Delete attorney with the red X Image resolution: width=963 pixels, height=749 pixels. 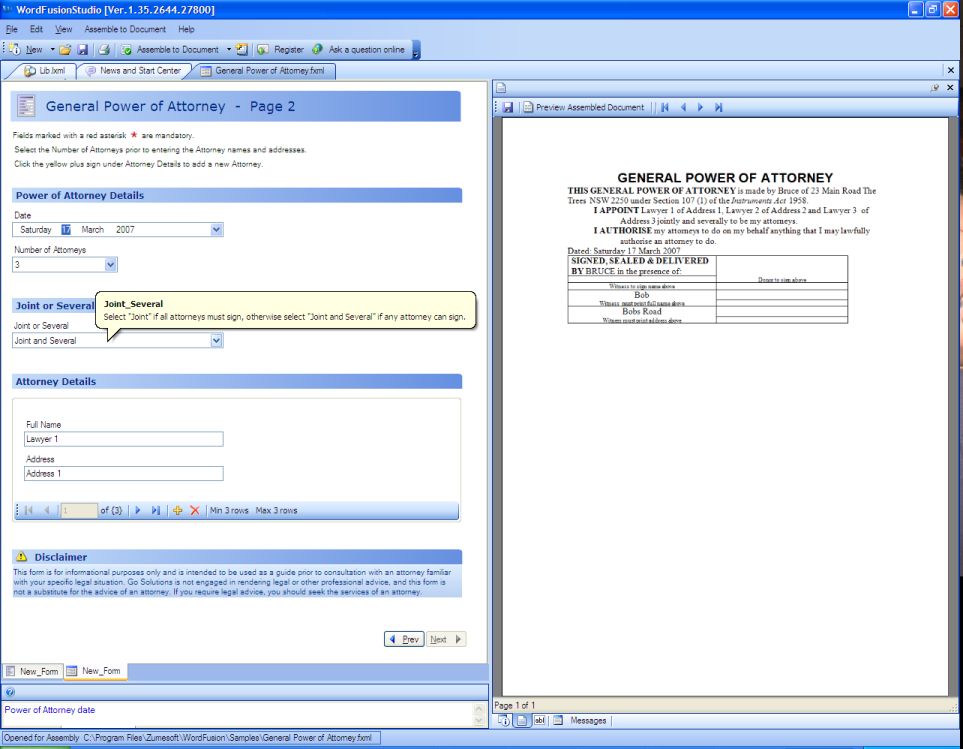coord(195,510)
